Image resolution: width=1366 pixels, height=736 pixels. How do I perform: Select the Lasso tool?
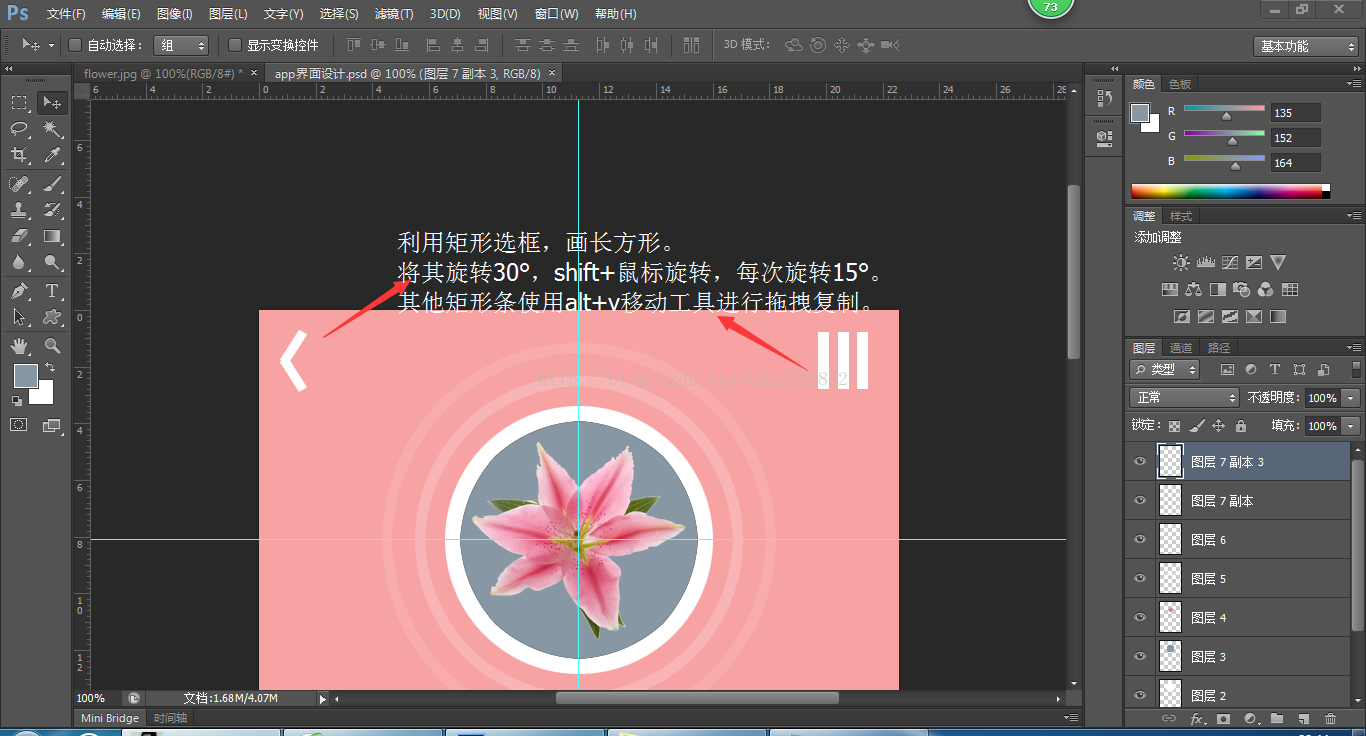tap(19, 129)
